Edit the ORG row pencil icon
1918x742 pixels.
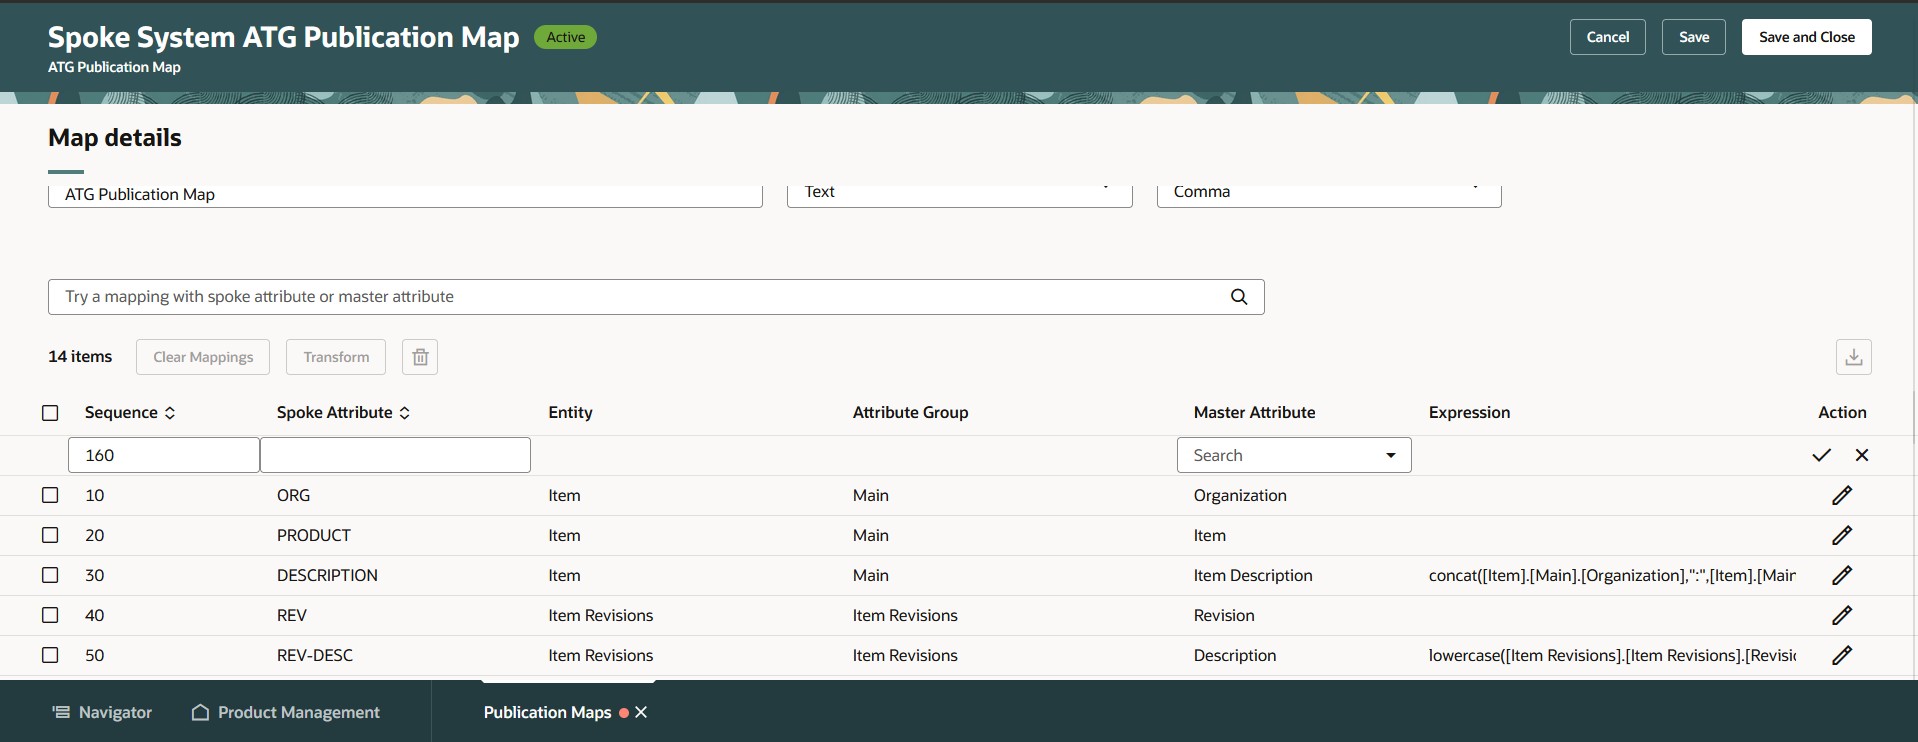coord(1842,495)
